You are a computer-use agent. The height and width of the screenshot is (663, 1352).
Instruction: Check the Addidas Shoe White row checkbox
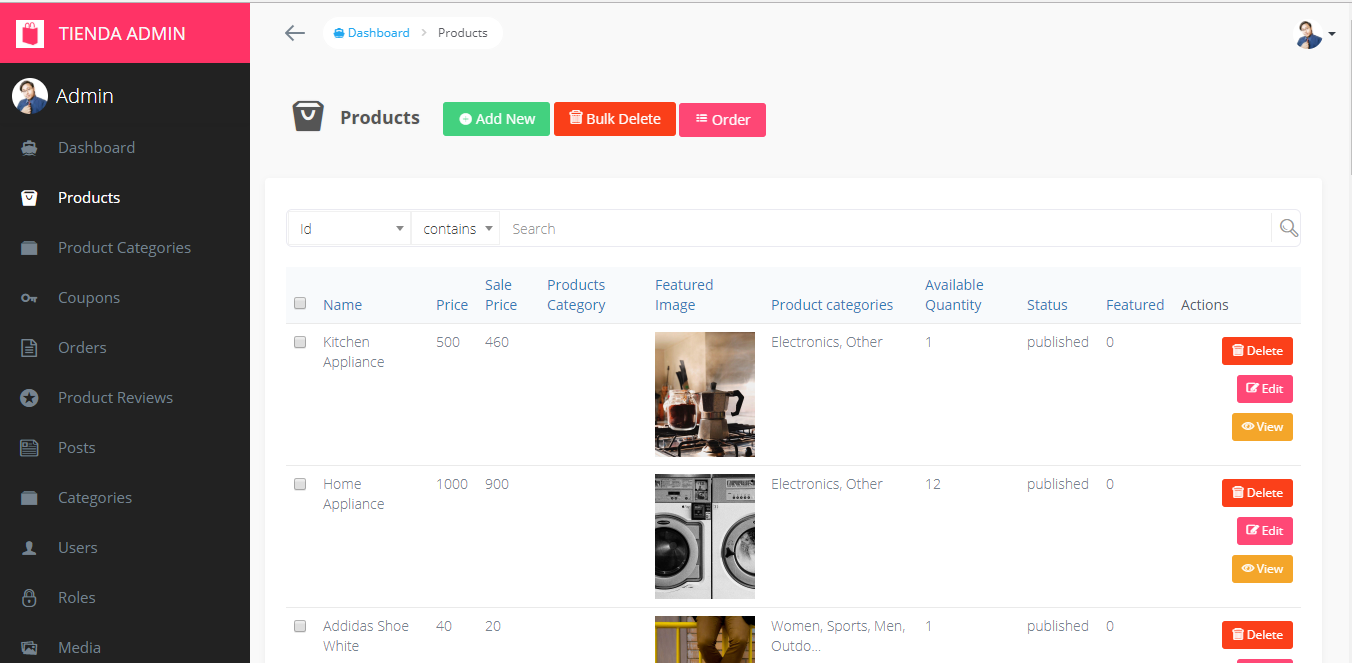click(x=300, y=626)
